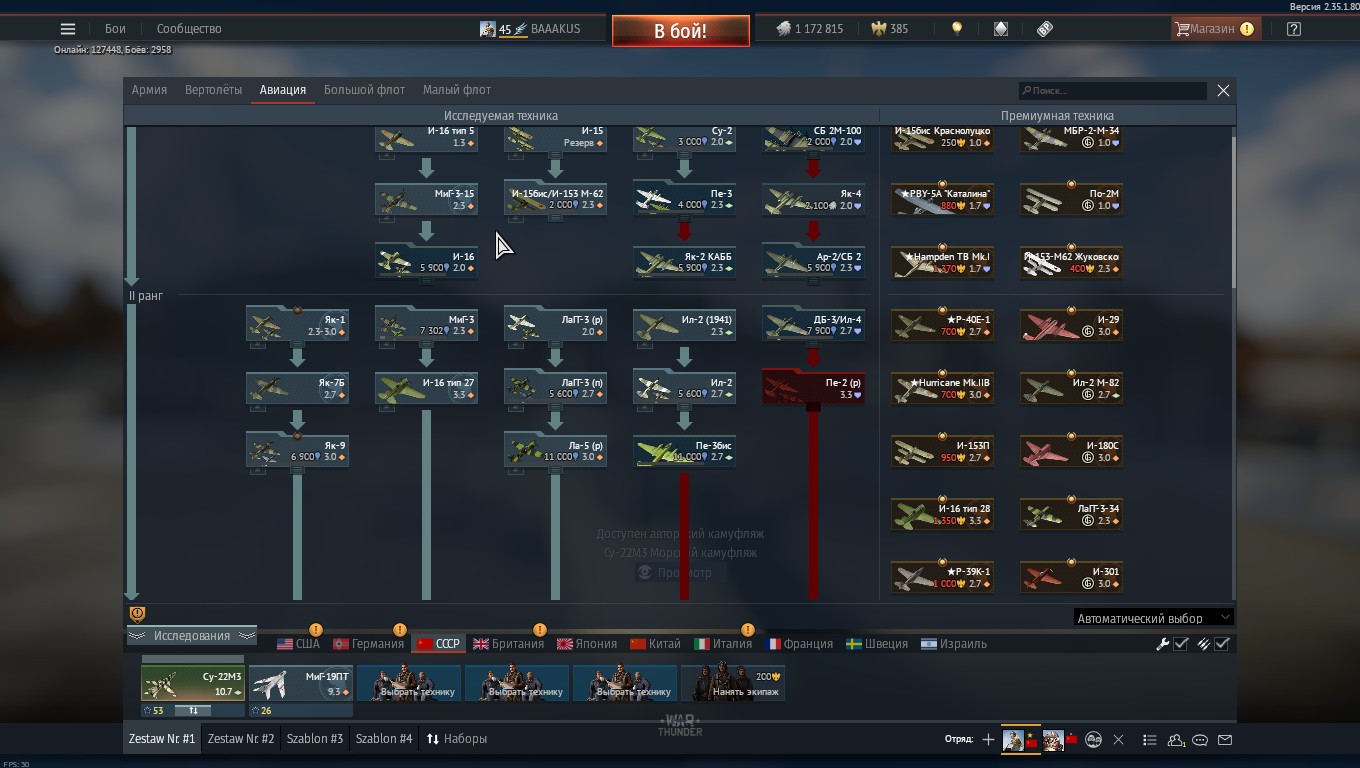Open the chat speech bubble icon
The height and width of the screenshot is (768, 1360).
pos(1200,740)
